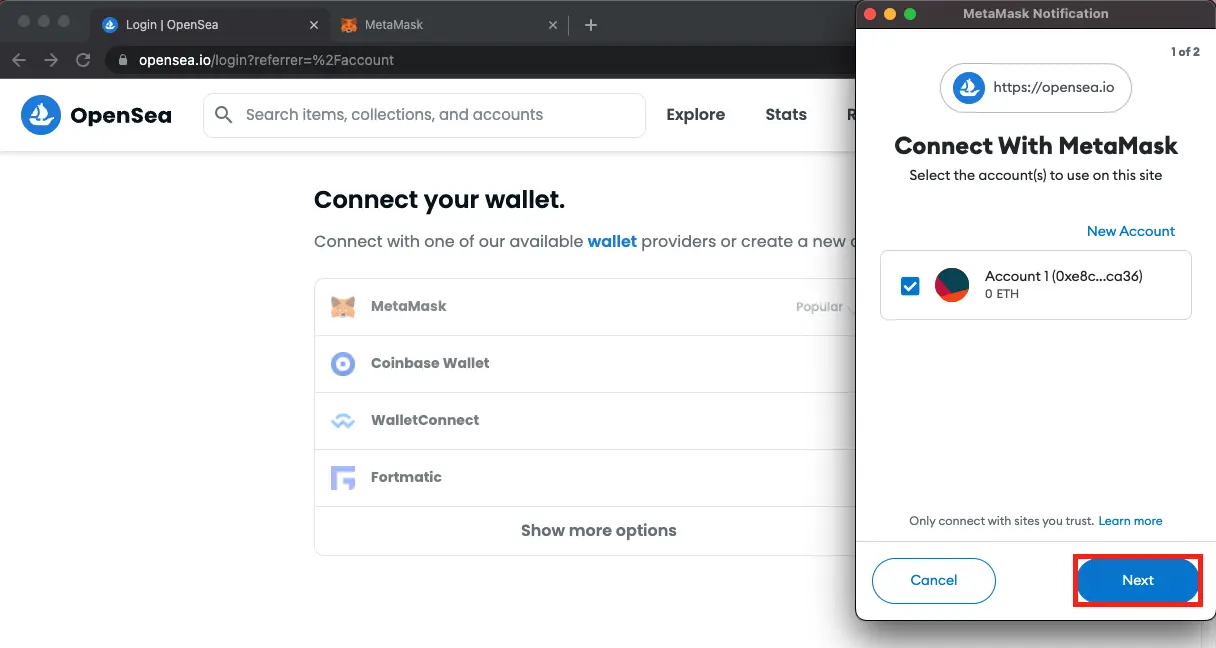Switch to Login | OpenSea tab
The image size is (1216, 648).
pyautogui.click(x=212, y=24)
